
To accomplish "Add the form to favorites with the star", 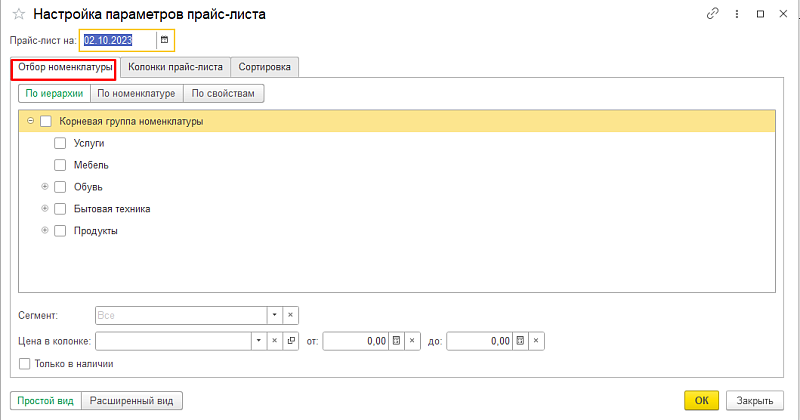I will 18,15.
